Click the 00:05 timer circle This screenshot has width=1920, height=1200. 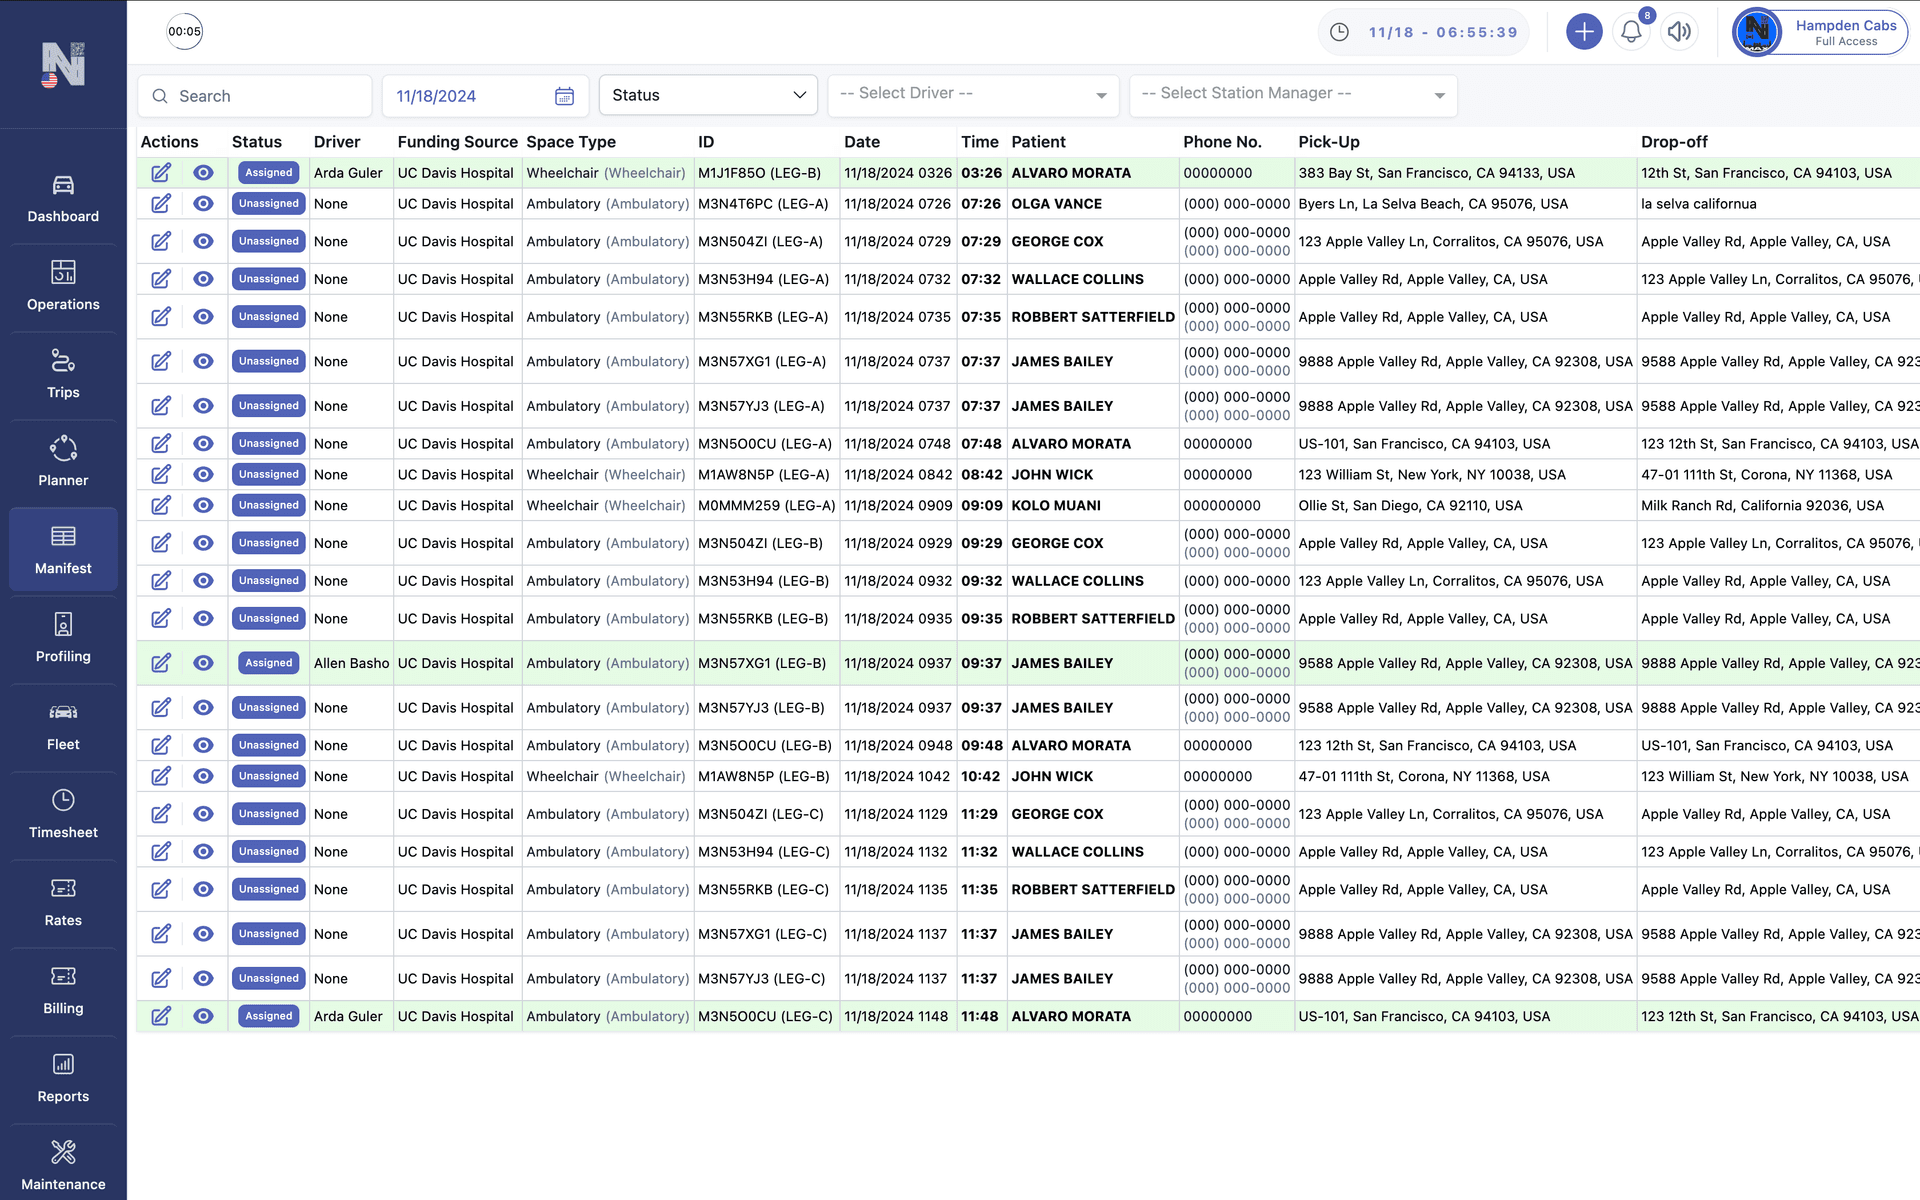click(184, 32)
